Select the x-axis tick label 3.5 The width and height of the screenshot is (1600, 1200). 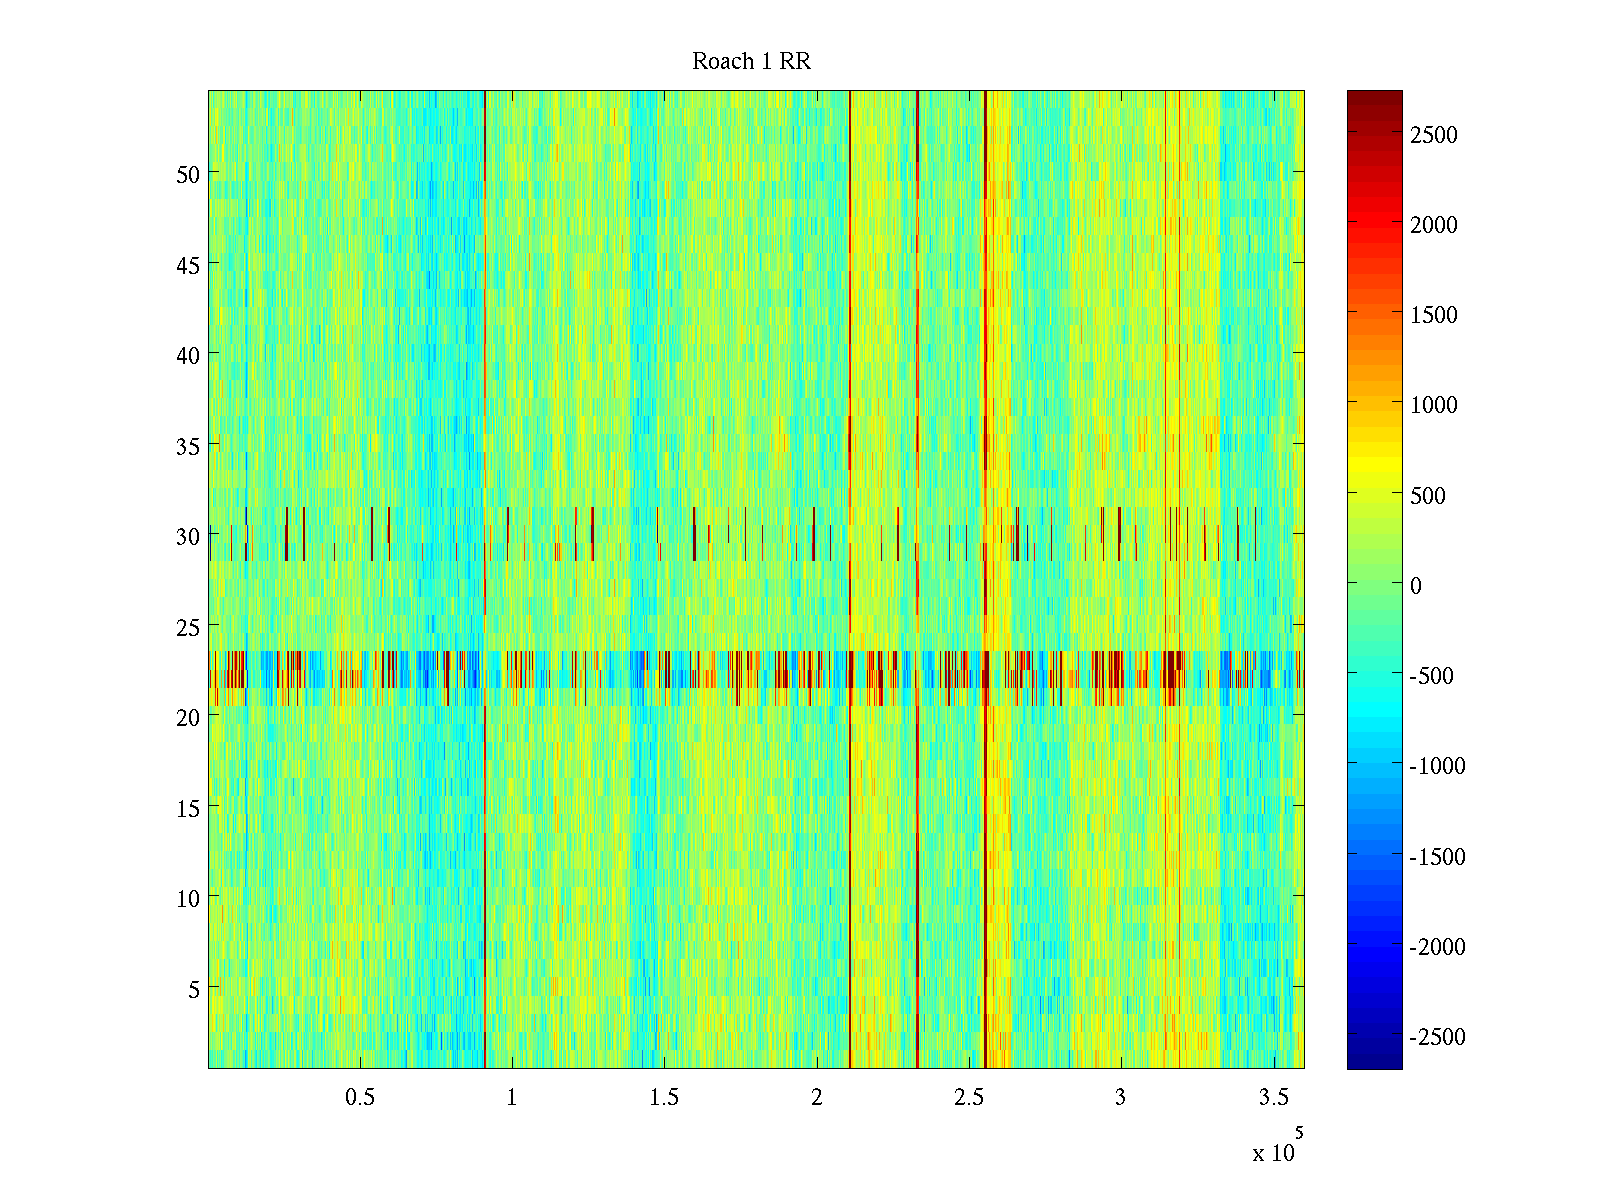coord(1272,1098)
